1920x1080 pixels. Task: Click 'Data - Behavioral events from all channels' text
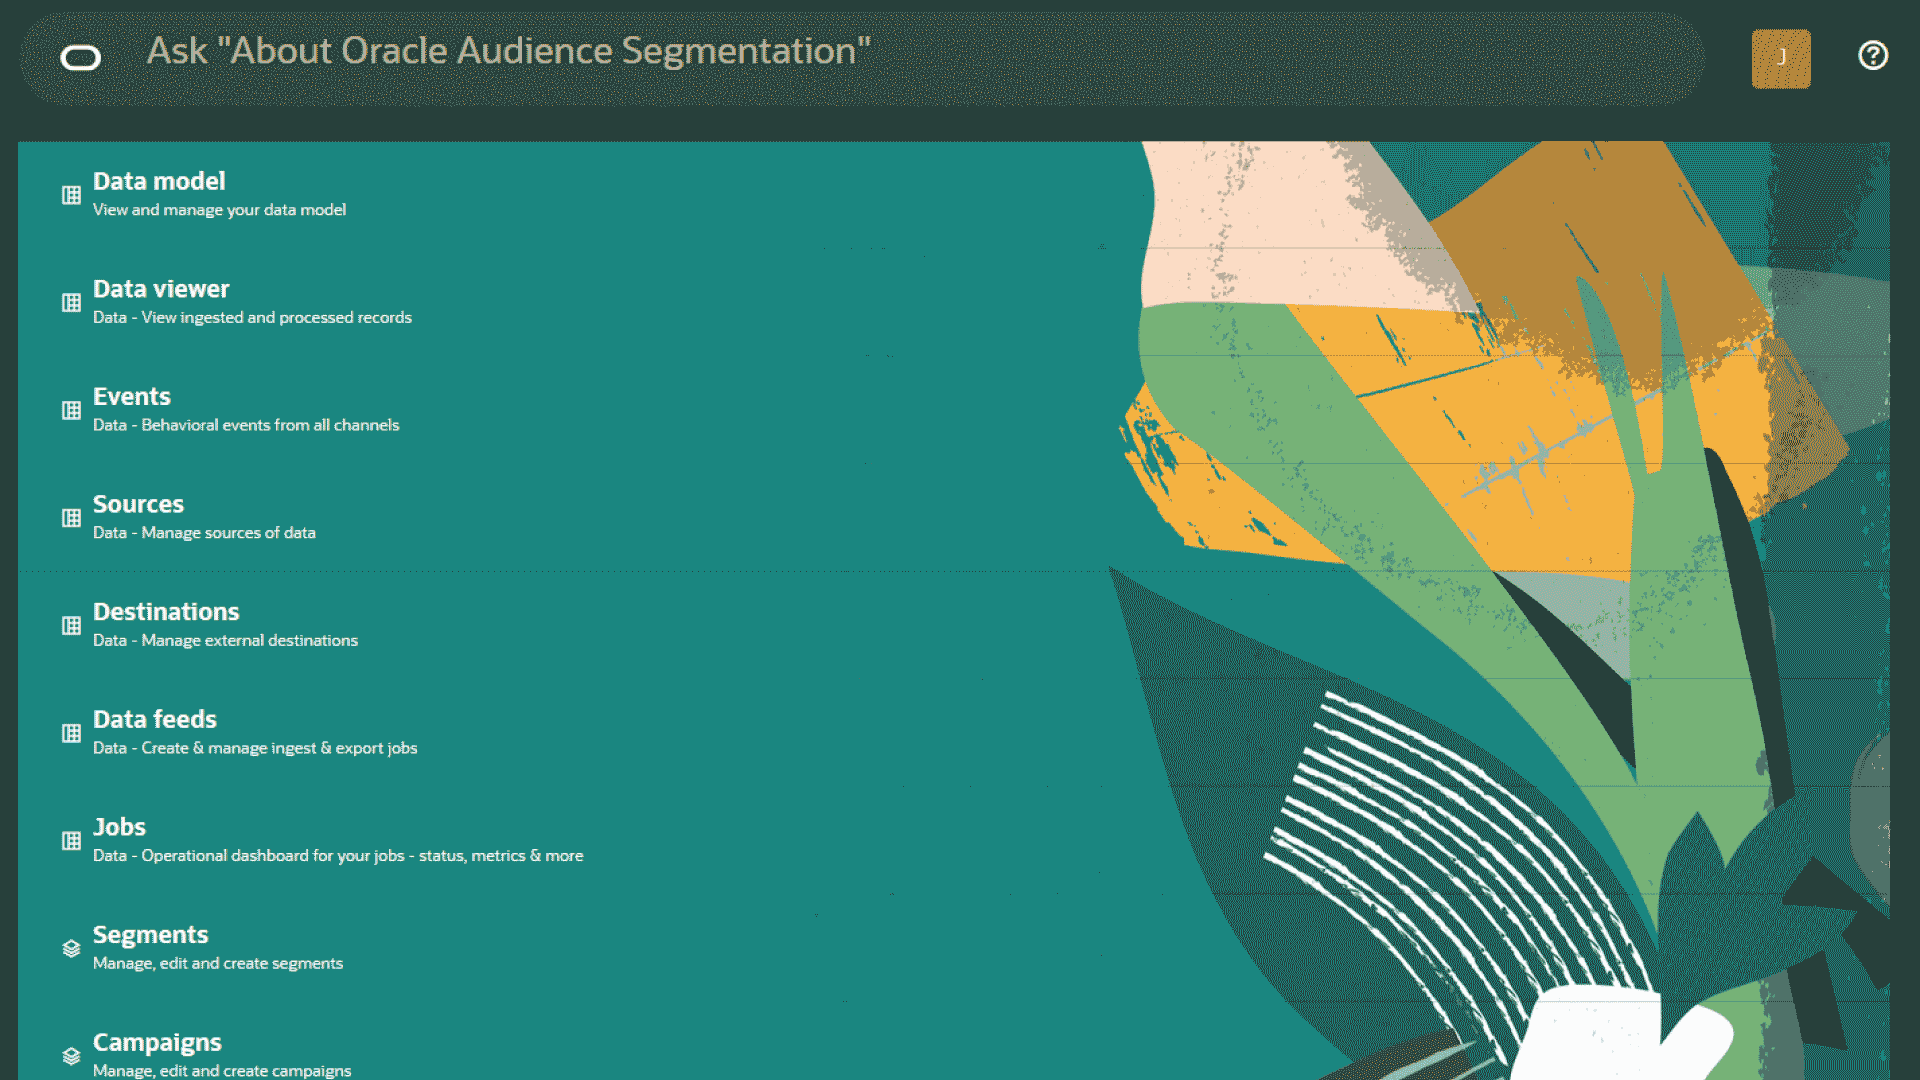[x=246, y=425]
